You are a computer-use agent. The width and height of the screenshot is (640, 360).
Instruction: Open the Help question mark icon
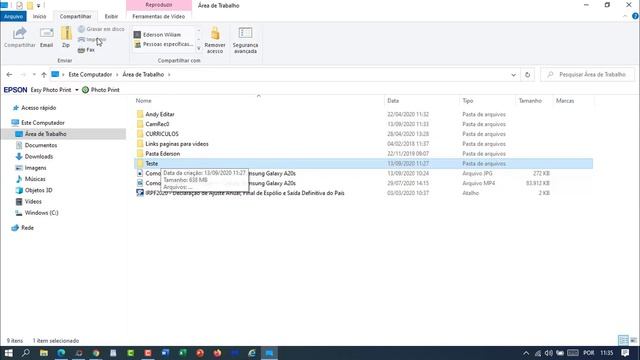(635, 16)
